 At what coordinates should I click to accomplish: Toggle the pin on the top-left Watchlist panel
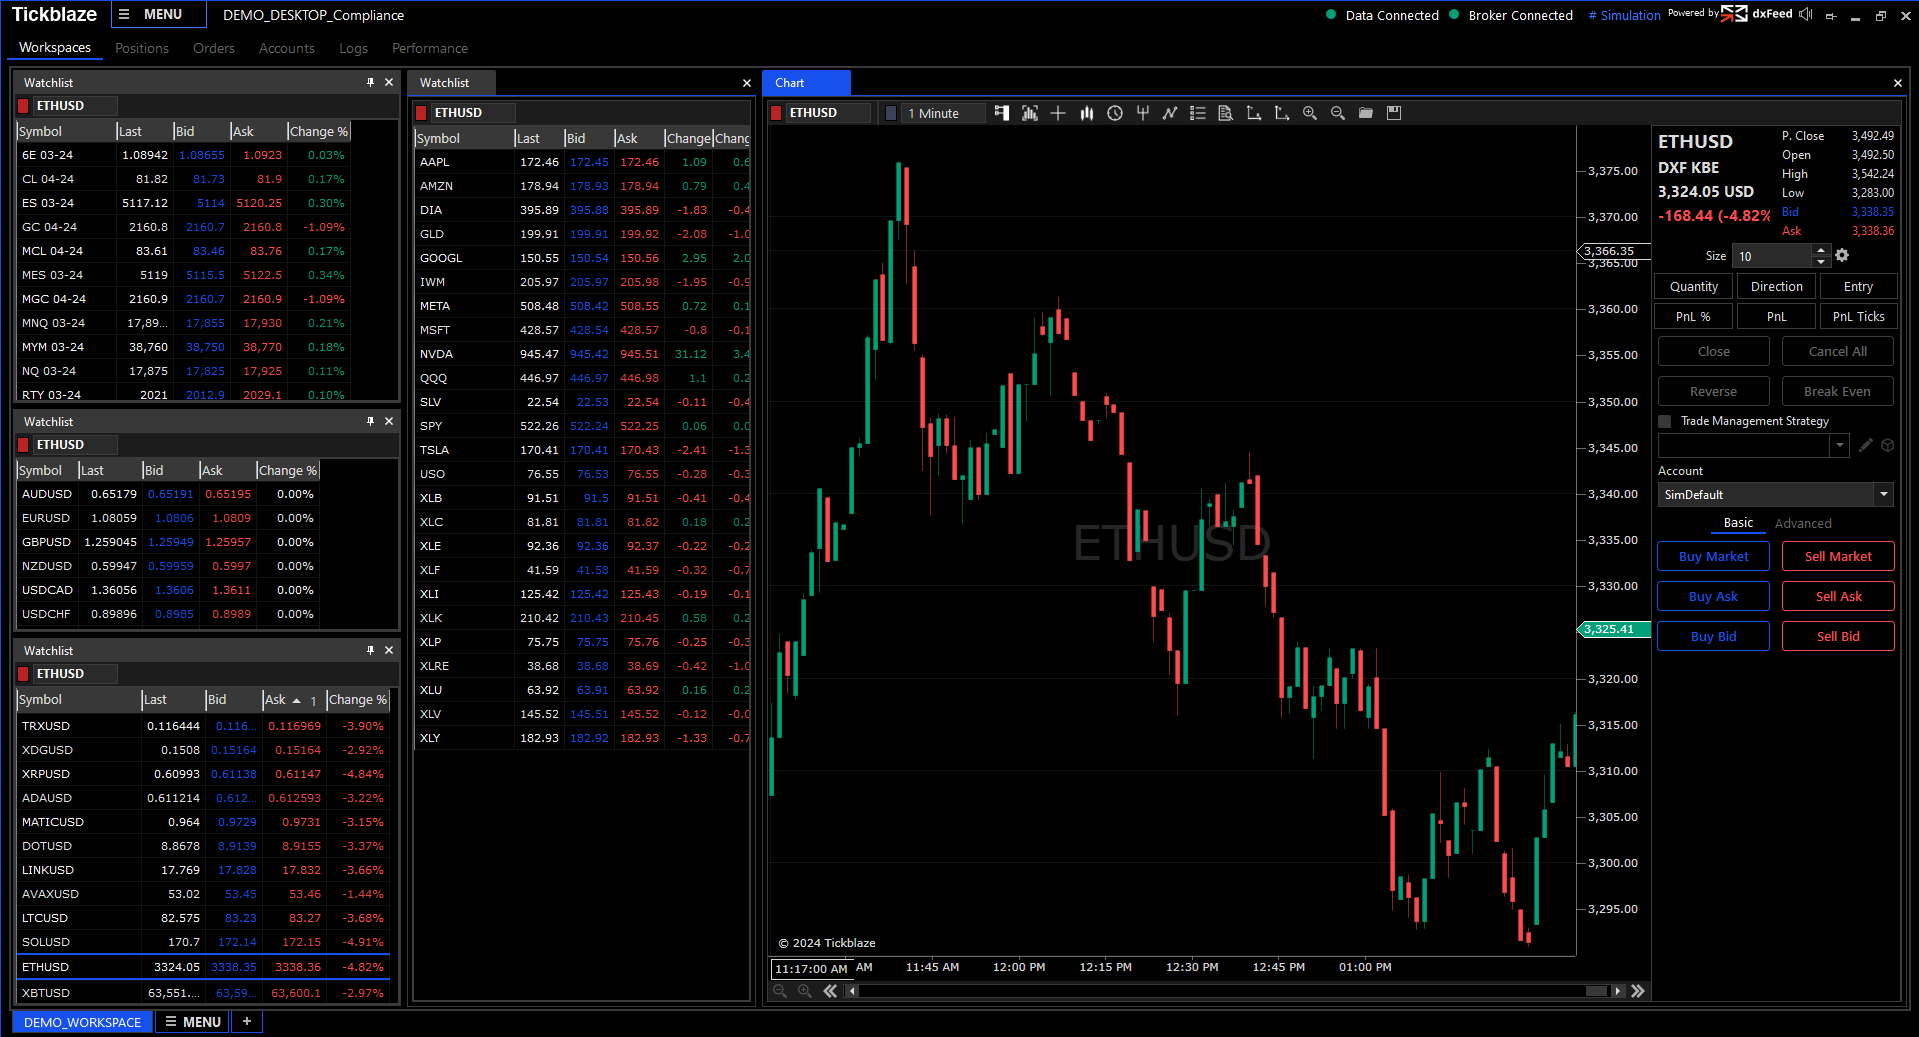coord(370,82)
